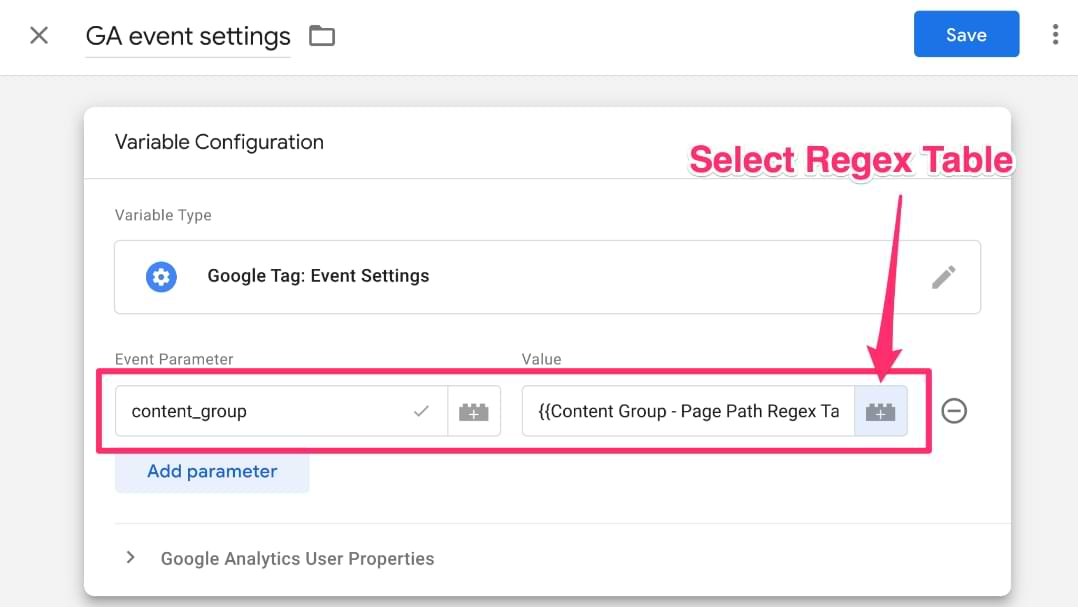The width and height of the screenshot is (1078, 607).
Task: Close the GA event settings editor
Action: pyautogui.click(x=39, y=35)
